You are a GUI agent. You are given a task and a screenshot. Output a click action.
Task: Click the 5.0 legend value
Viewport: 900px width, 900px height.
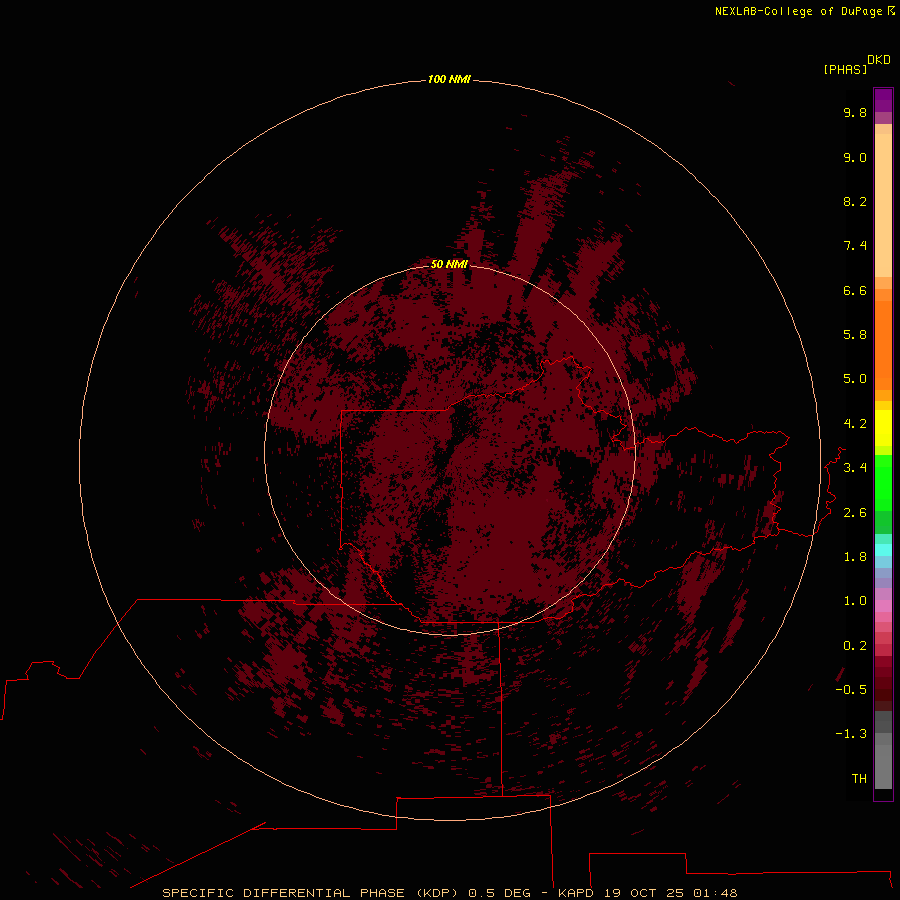tap(855, 379)
